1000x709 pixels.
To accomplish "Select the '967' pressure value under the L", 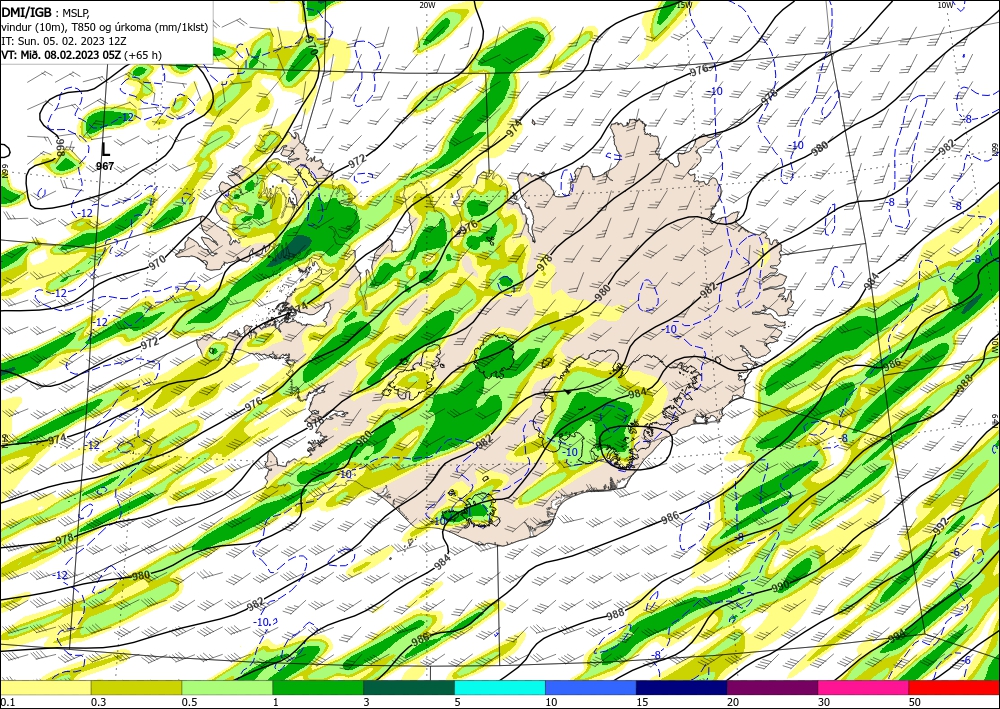I will (105, 166).
